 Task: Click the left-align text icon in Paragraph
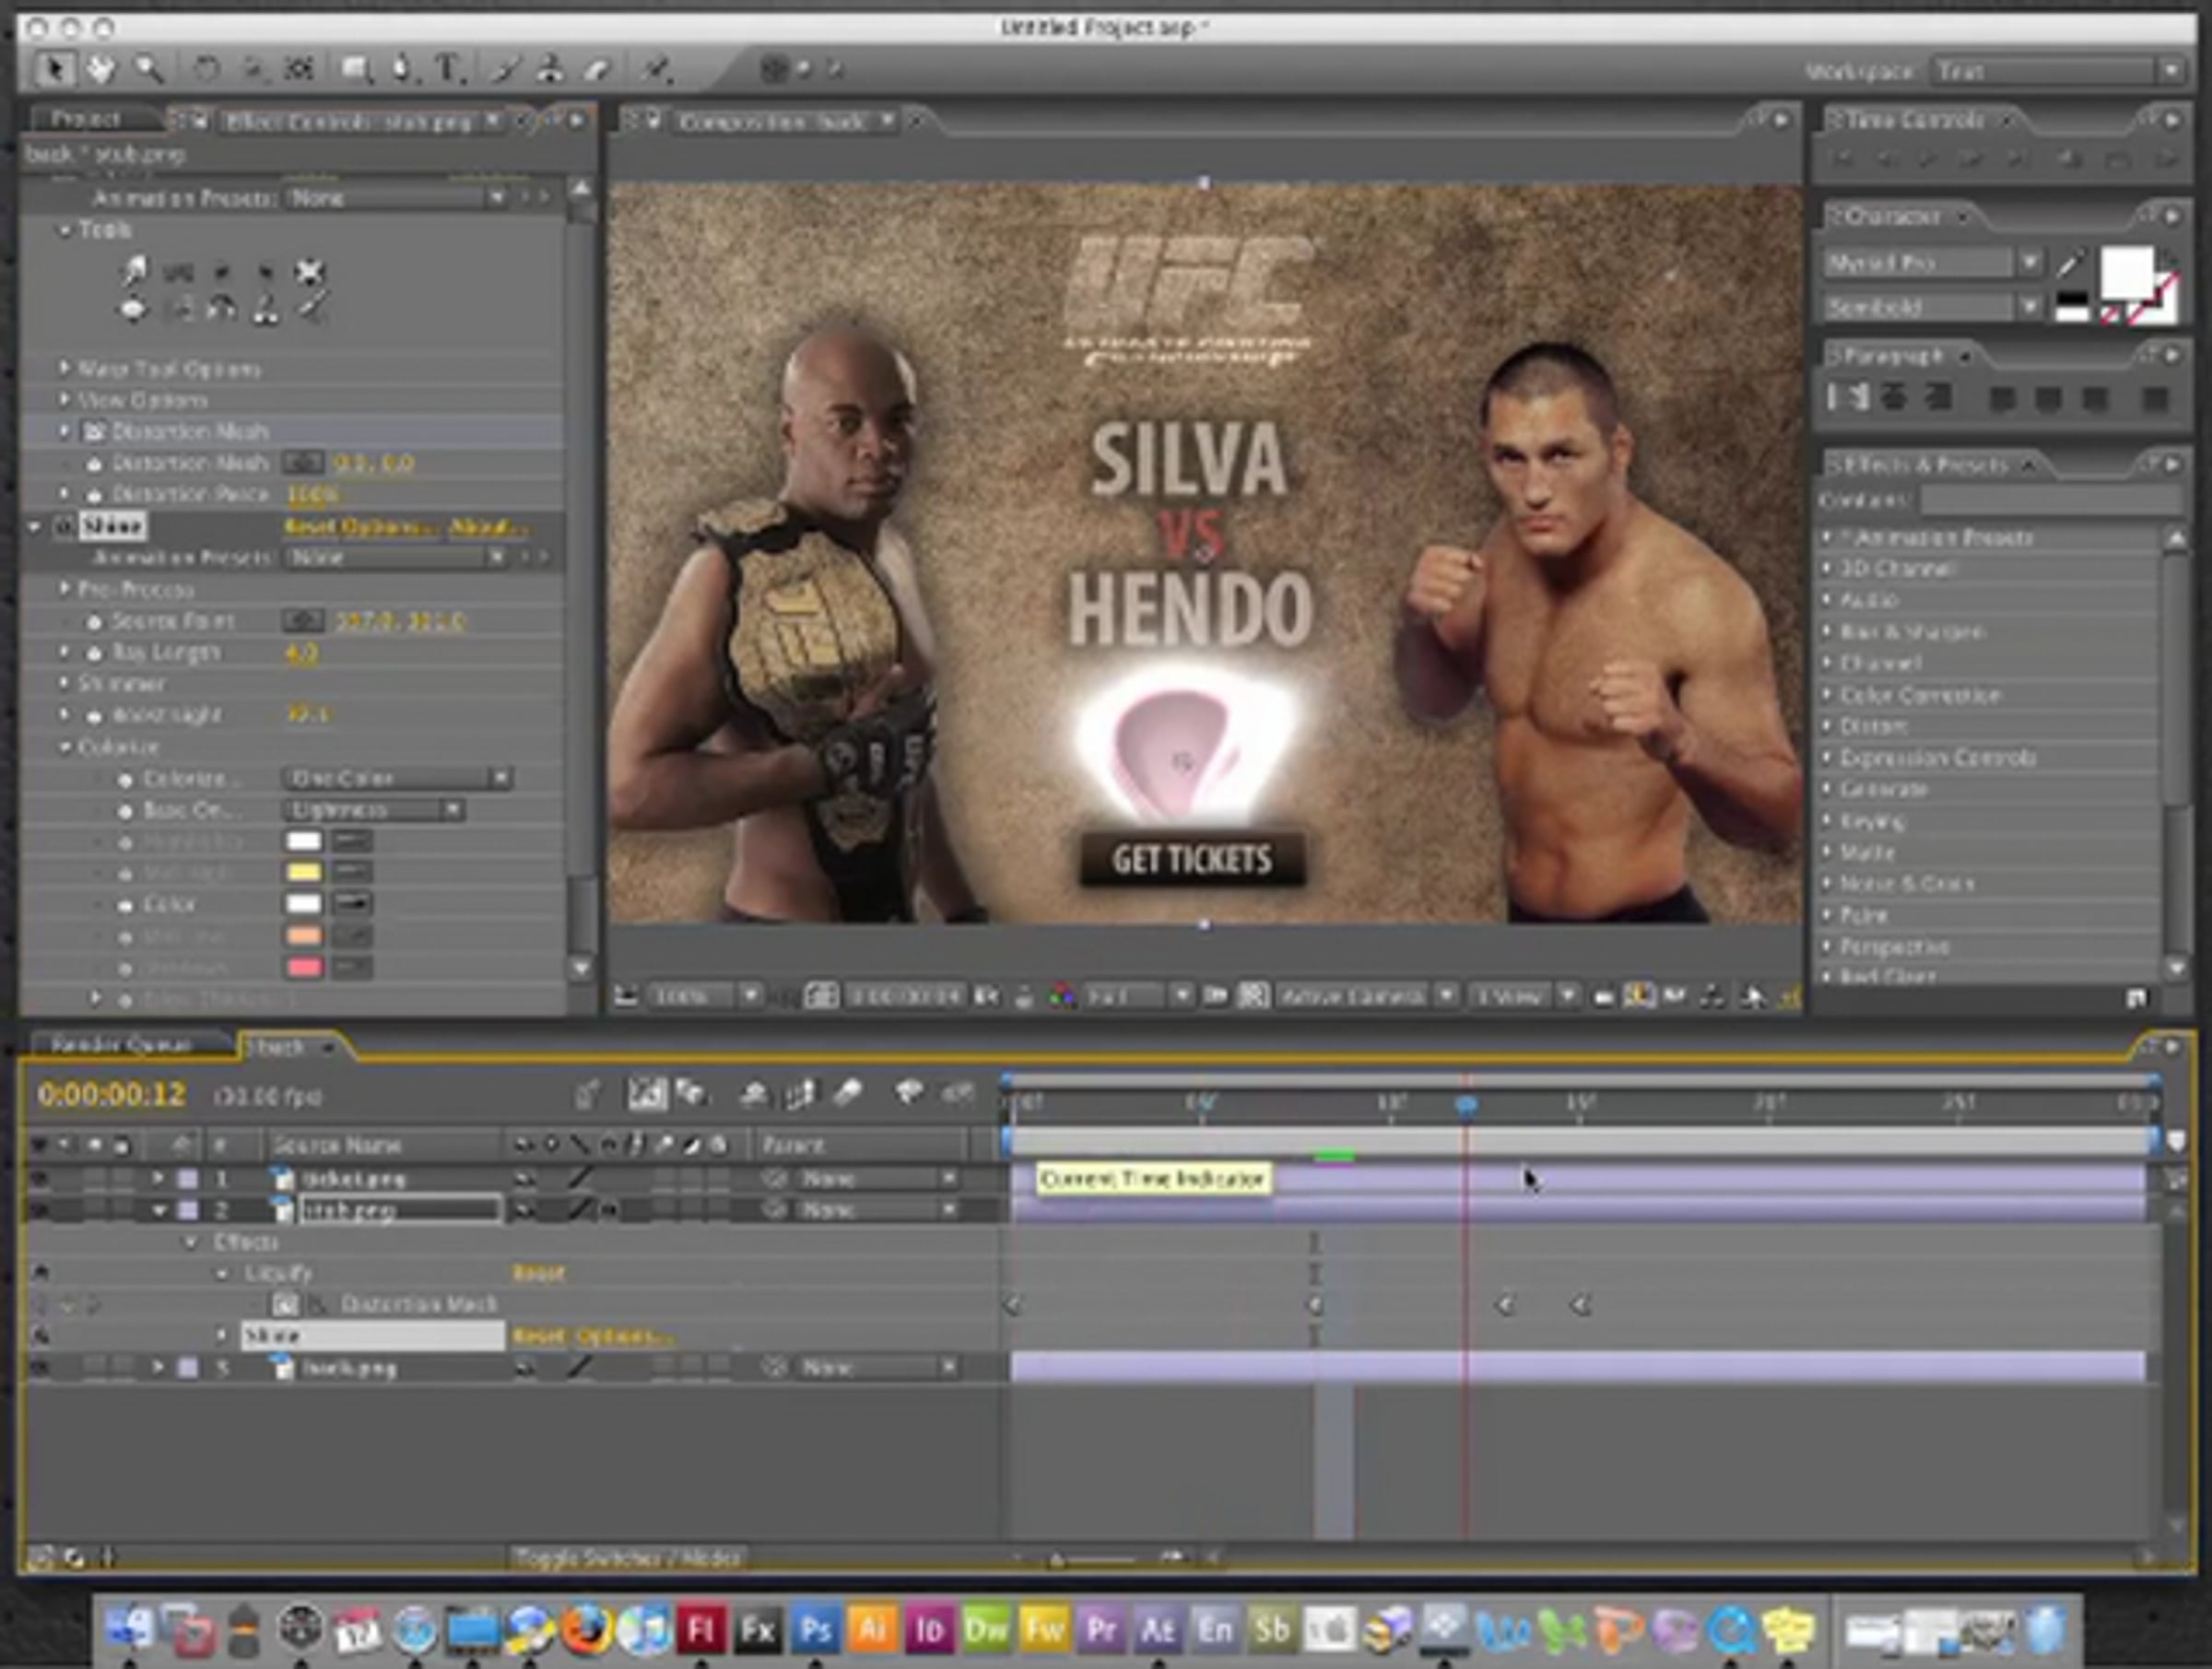(1847, 398)
